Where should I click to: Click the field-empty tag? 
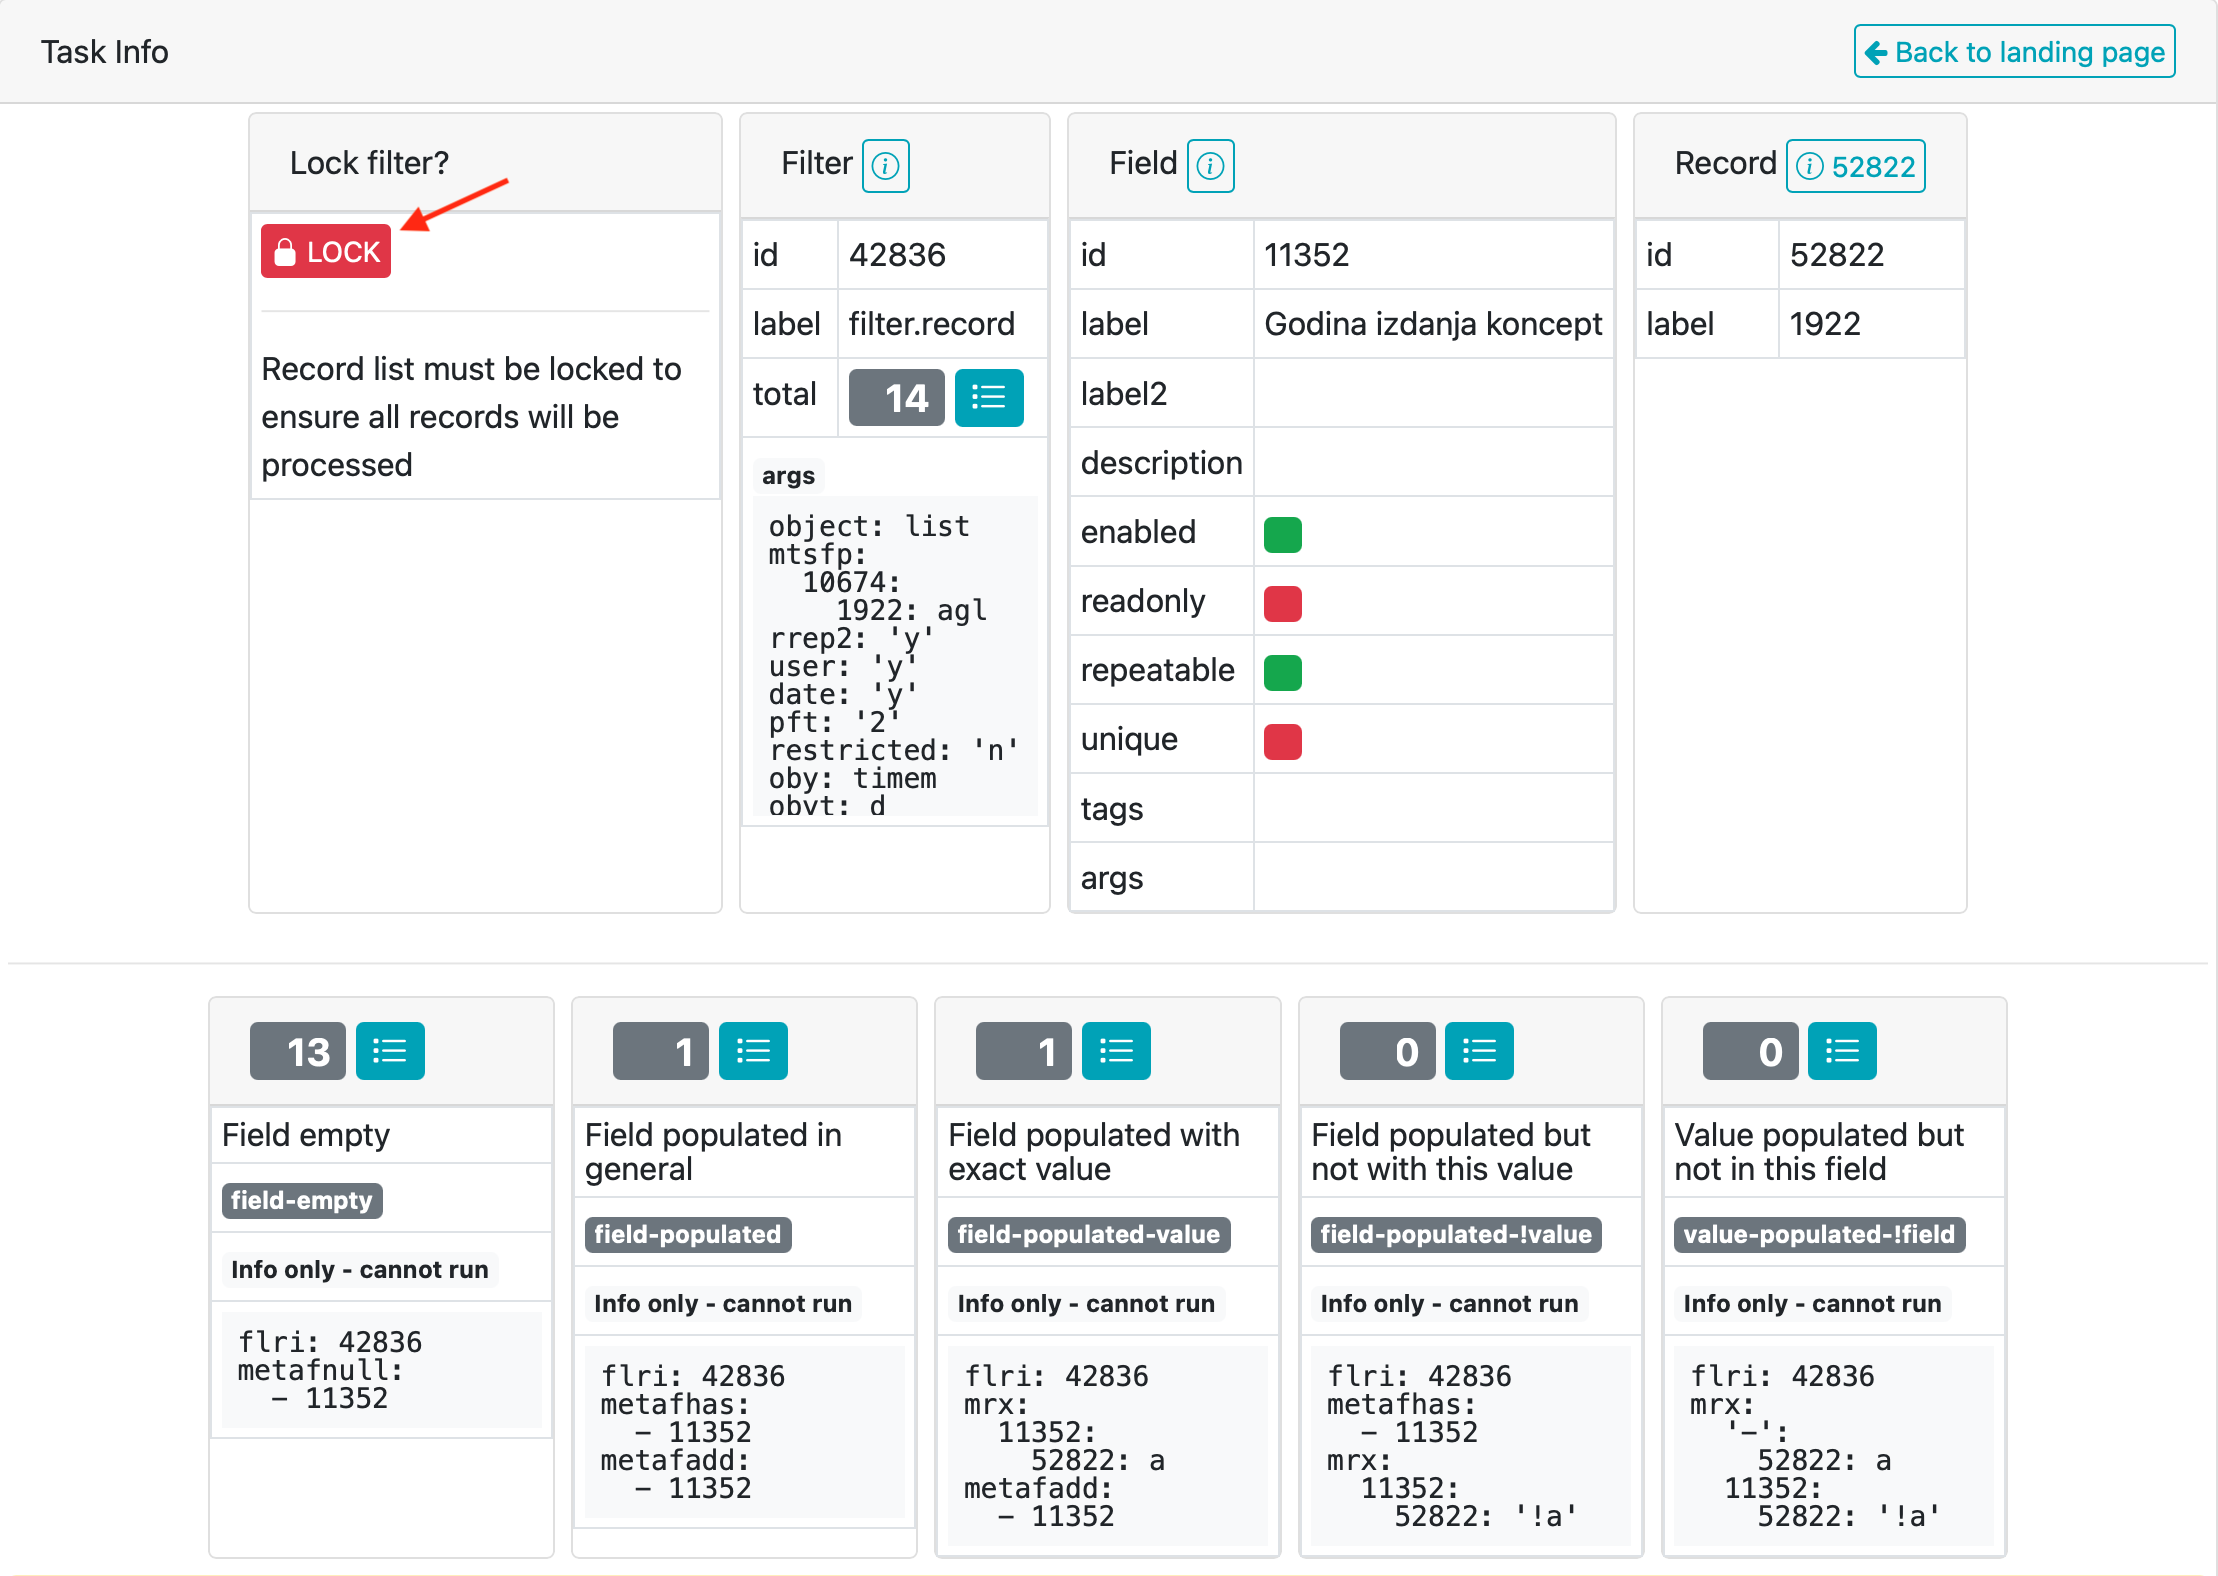coord(302,1200)
